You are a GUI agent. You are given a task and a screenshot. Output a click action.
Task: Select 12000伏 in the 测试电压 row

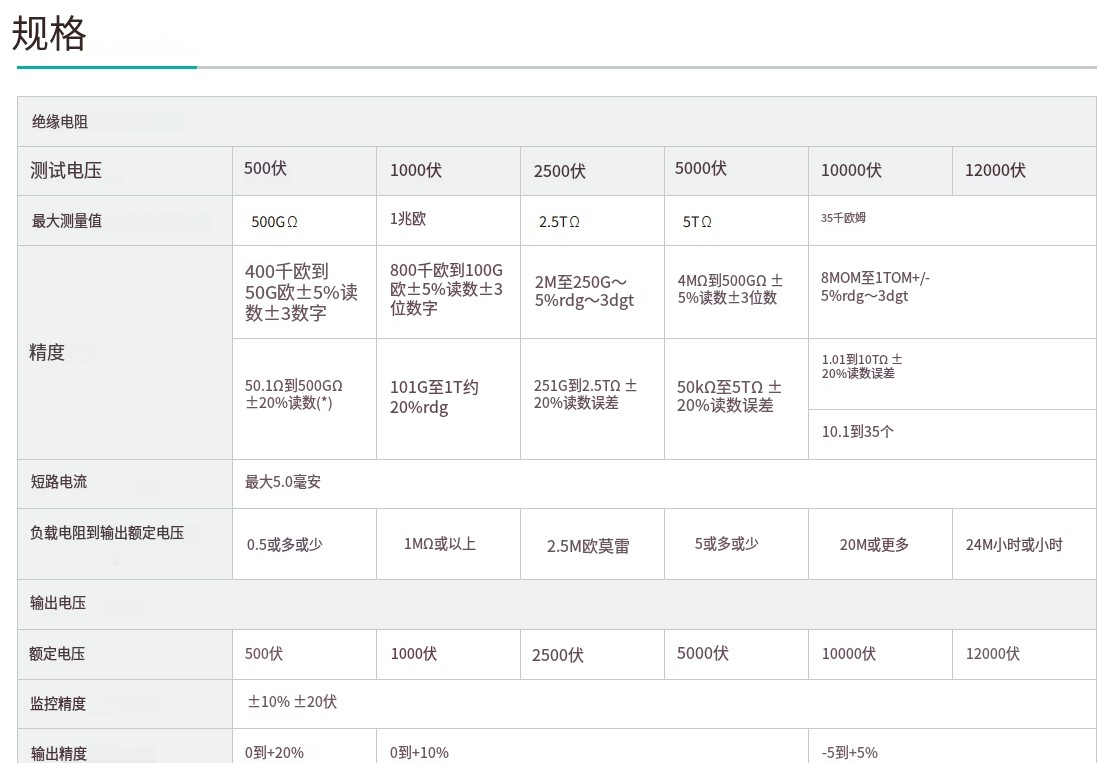pyautogui.click(x=995, y=171)
